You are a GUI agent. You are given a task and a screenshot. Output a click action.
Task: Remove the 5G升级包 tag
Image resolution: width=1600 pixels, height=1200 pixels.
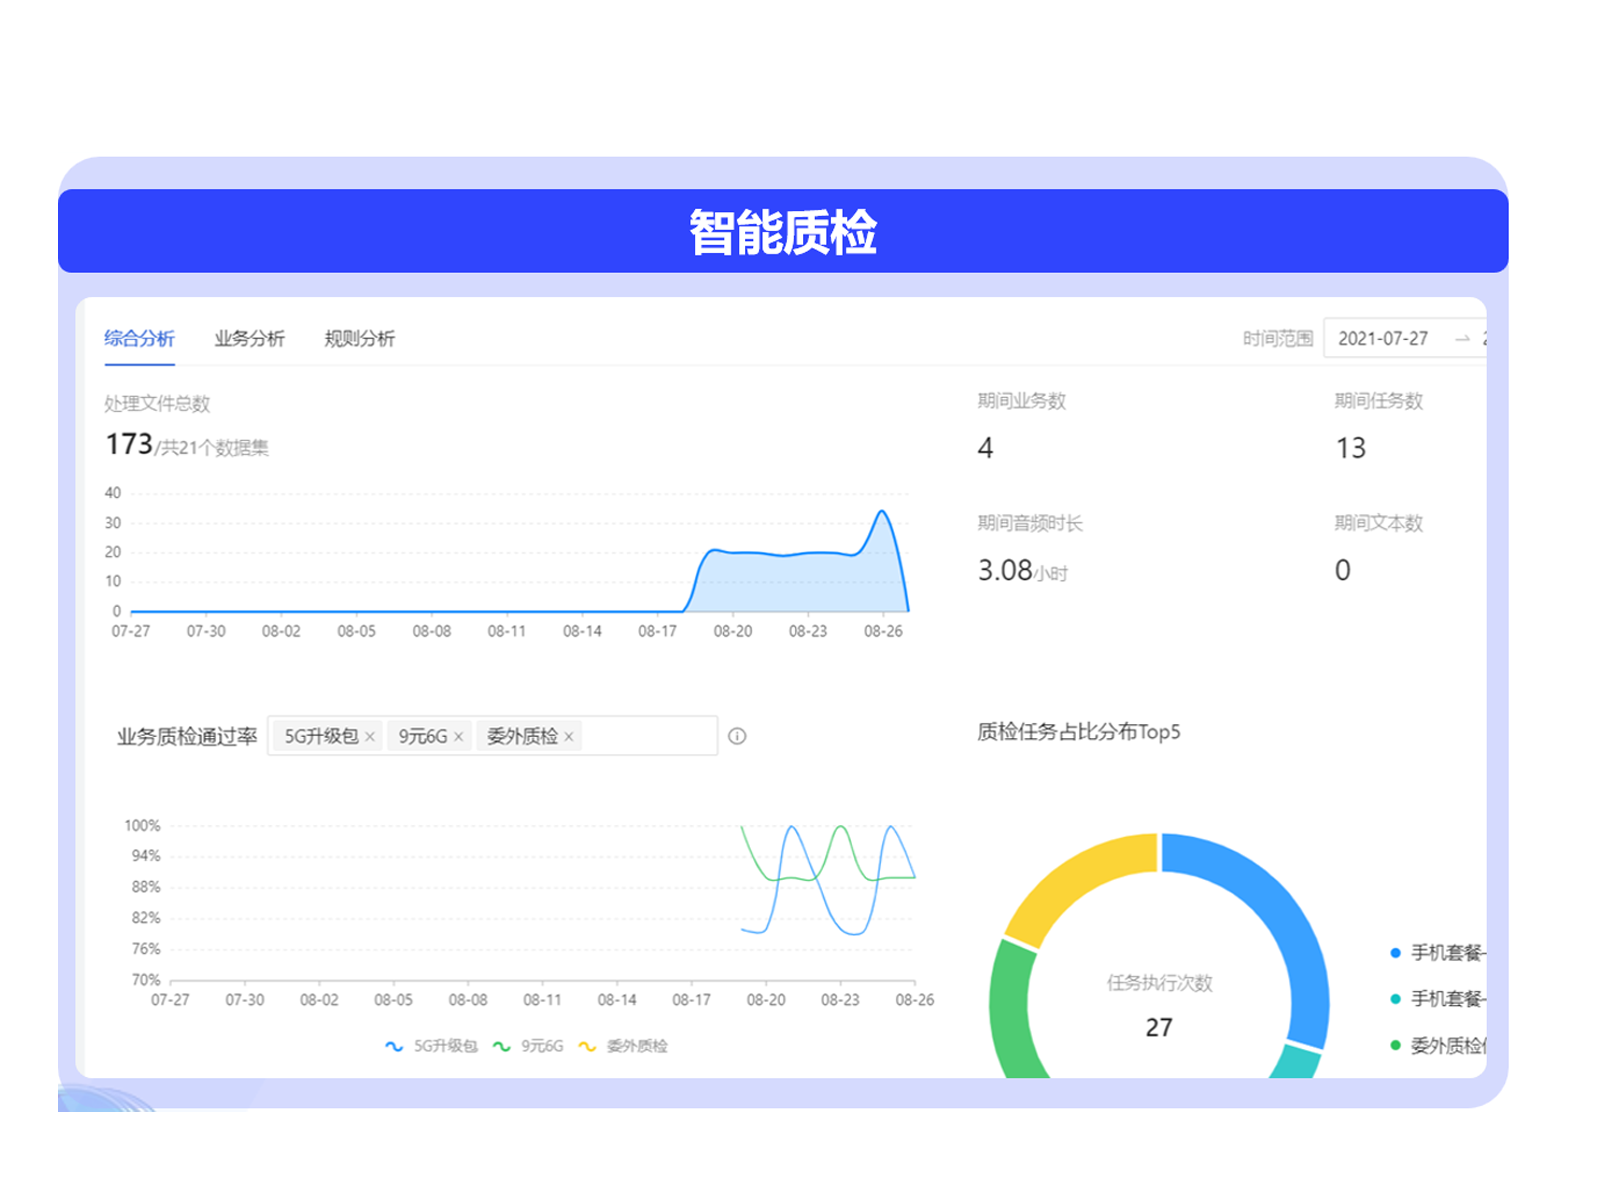370,737
